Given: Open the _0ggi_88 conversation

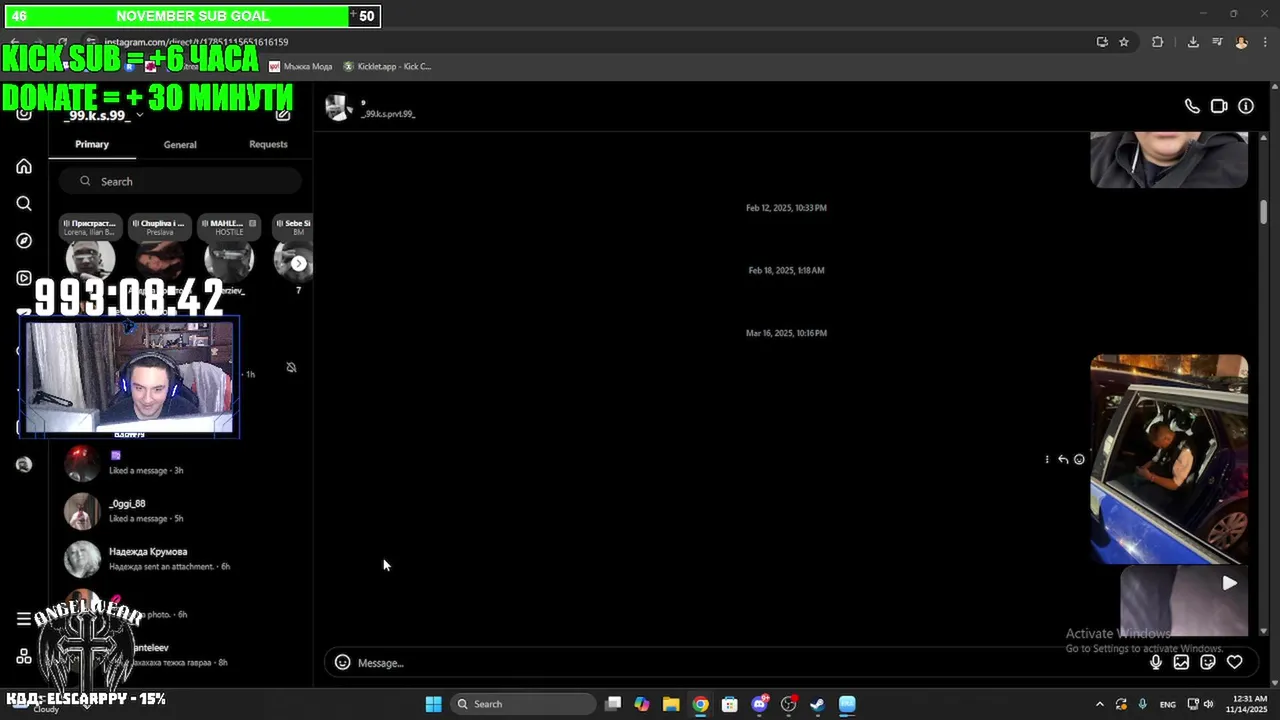Looking at the screenshot, I should pyautogui.click(x=180, y=511).
